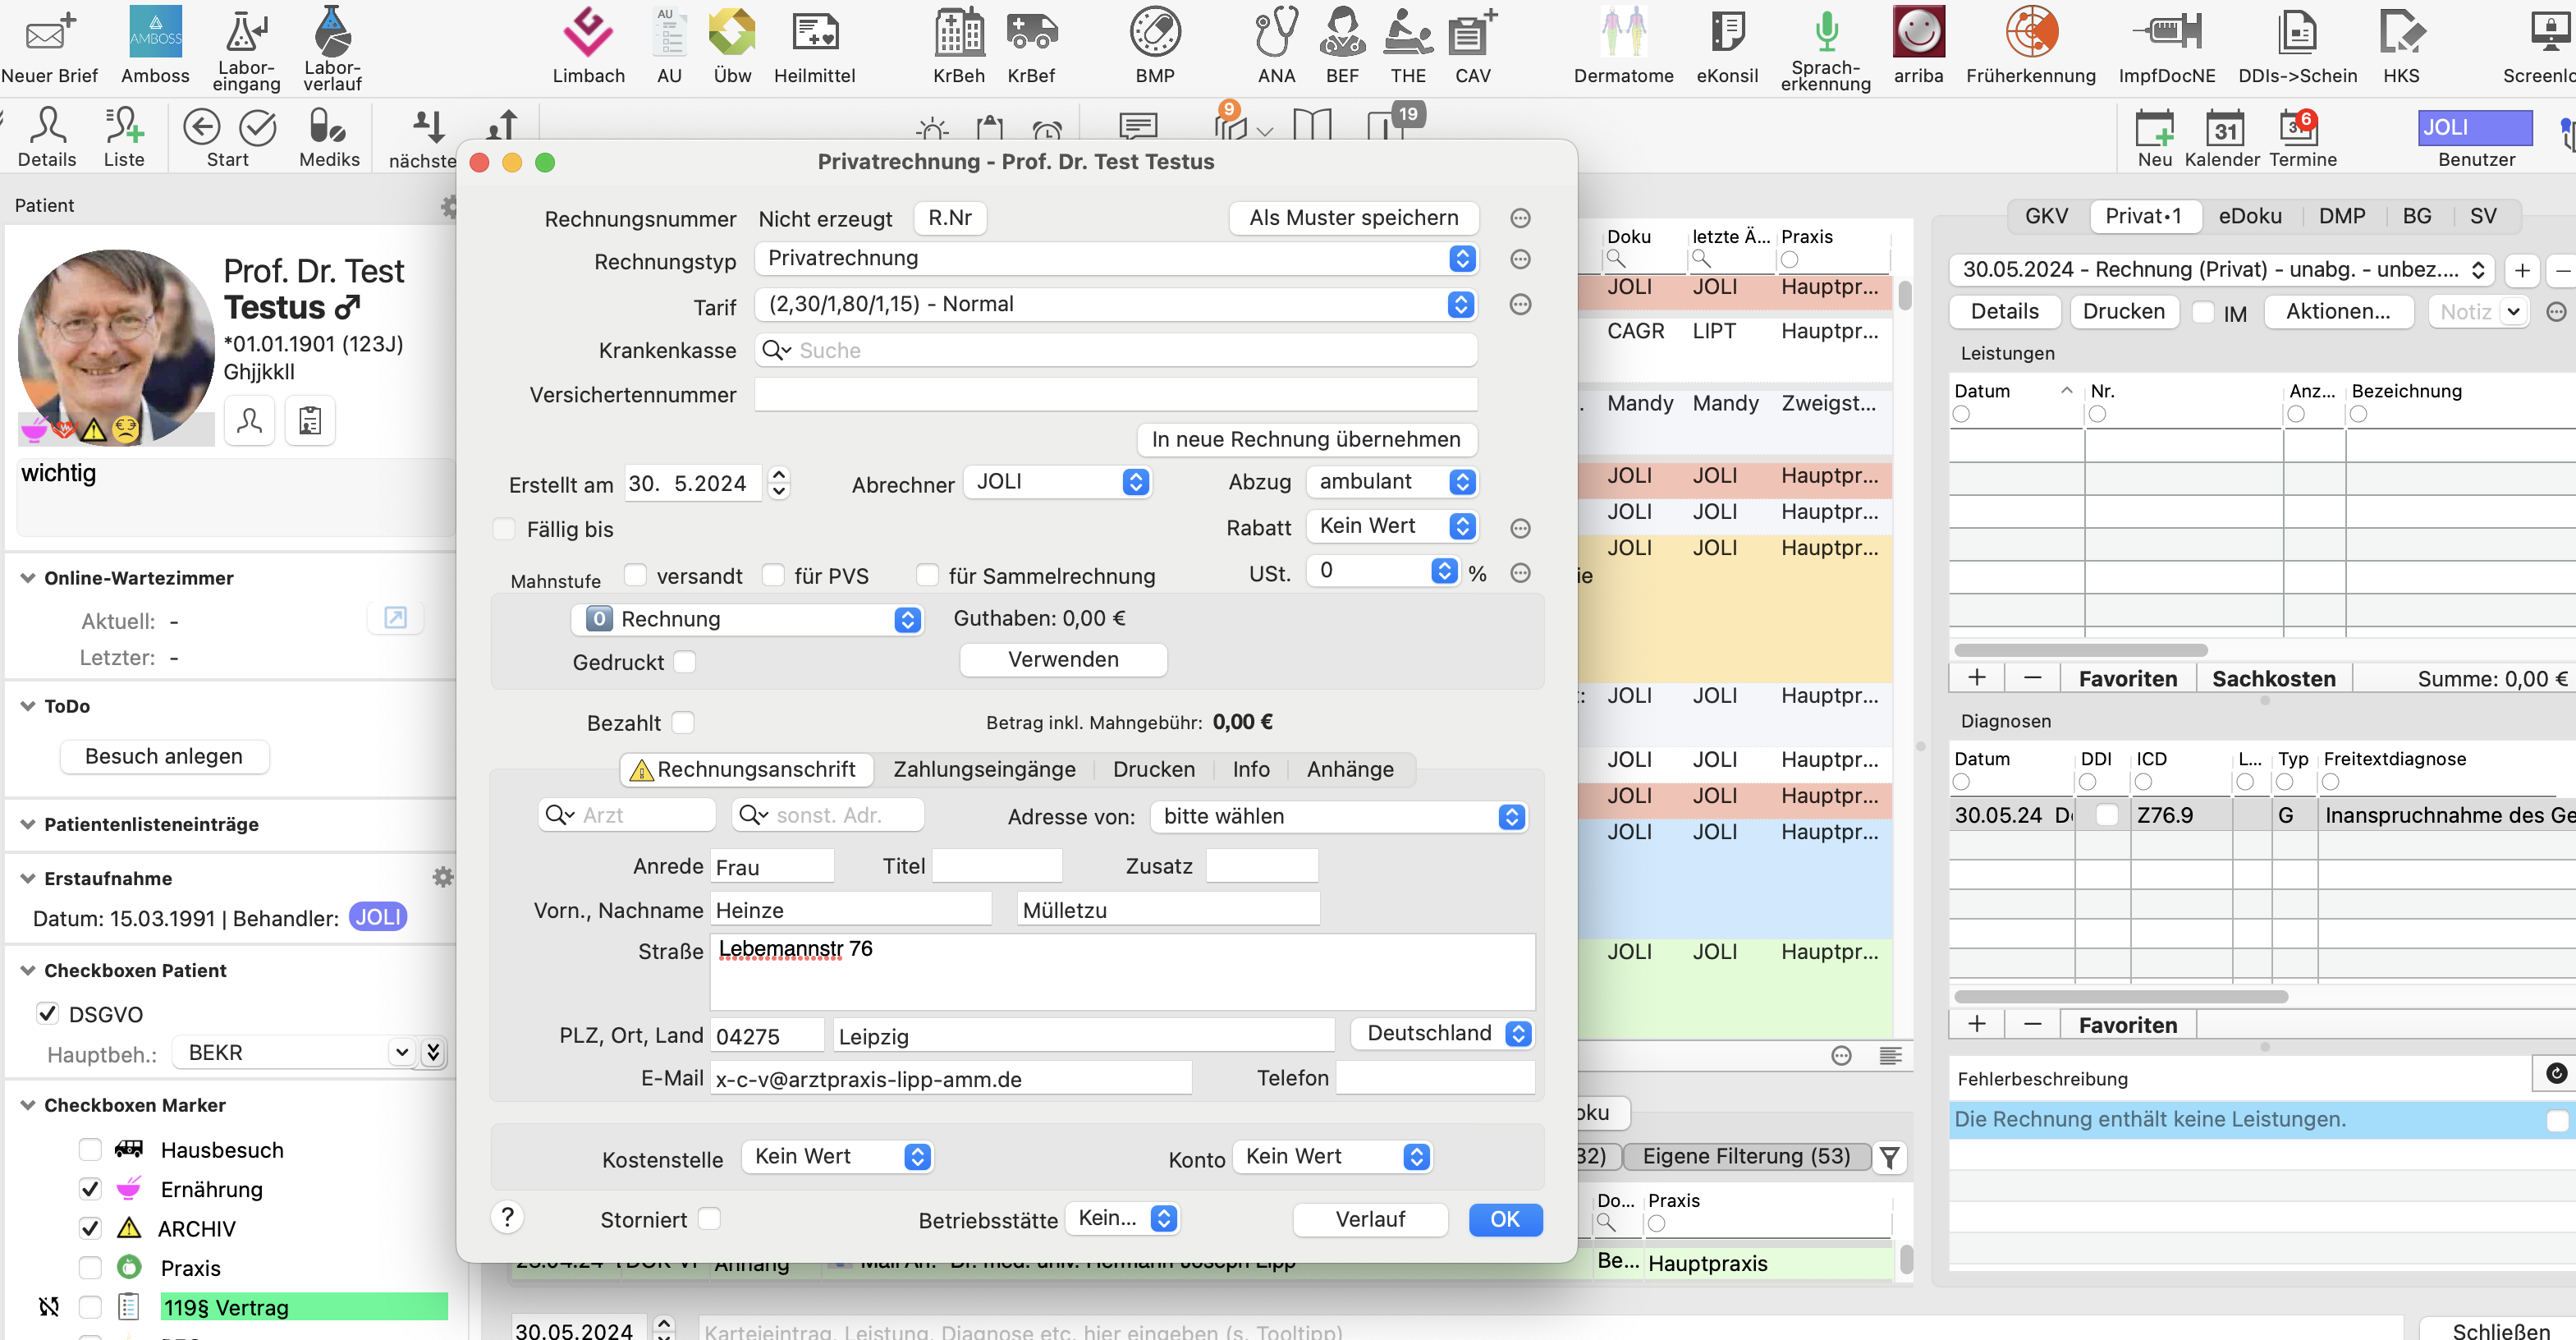The height and width of the screenshot is (1340, 2576).
Task: Open the Termine icon with badge
Action: [2302, 138]
